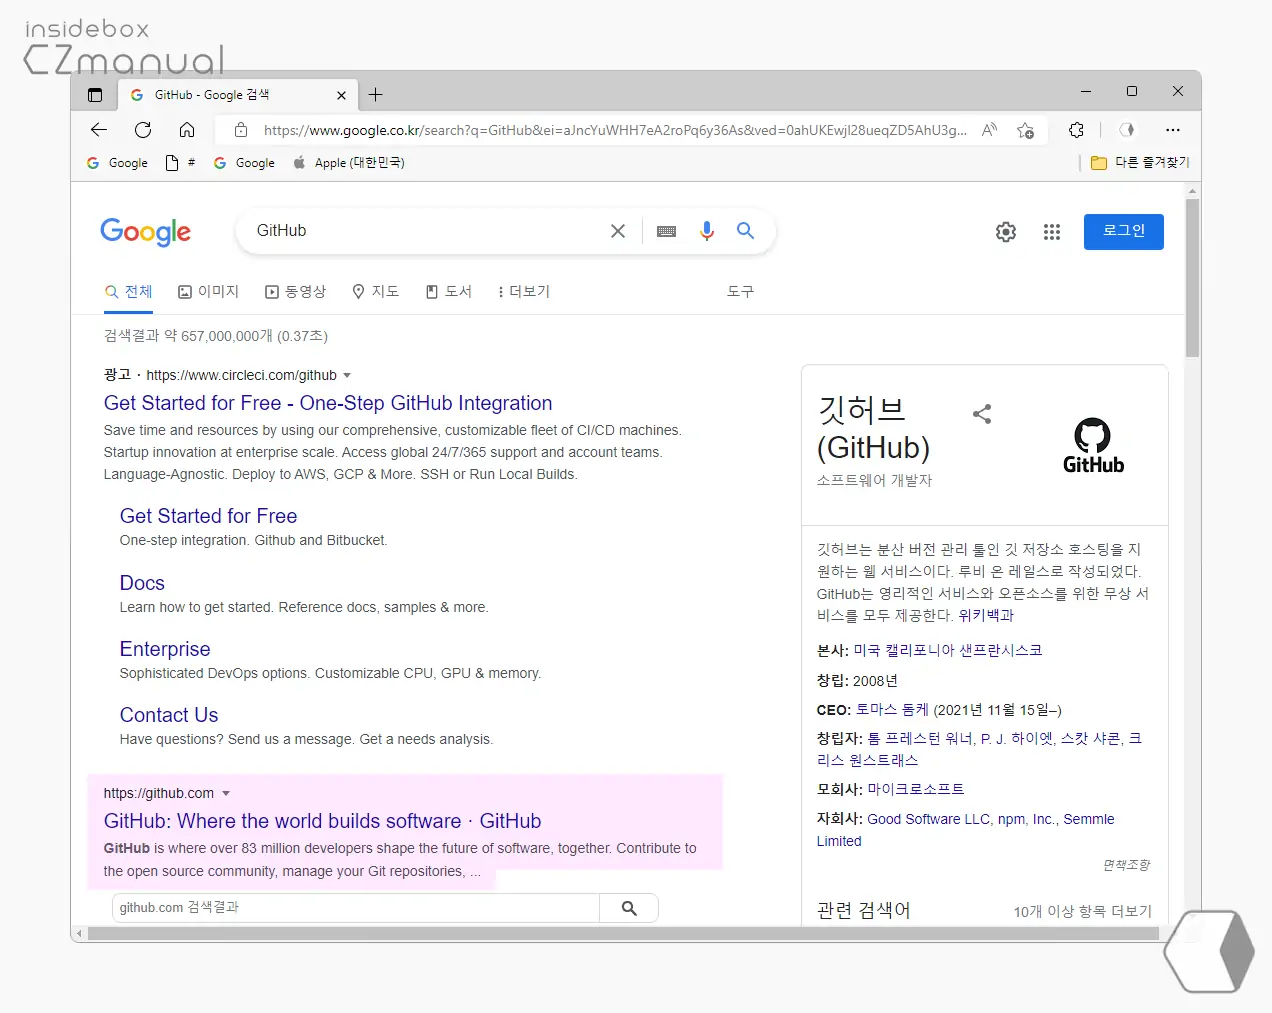This screenshot has width=1272, height=1013.
Task: Open the Apple (대한민국) bookmark
Action: coord(348,163)
